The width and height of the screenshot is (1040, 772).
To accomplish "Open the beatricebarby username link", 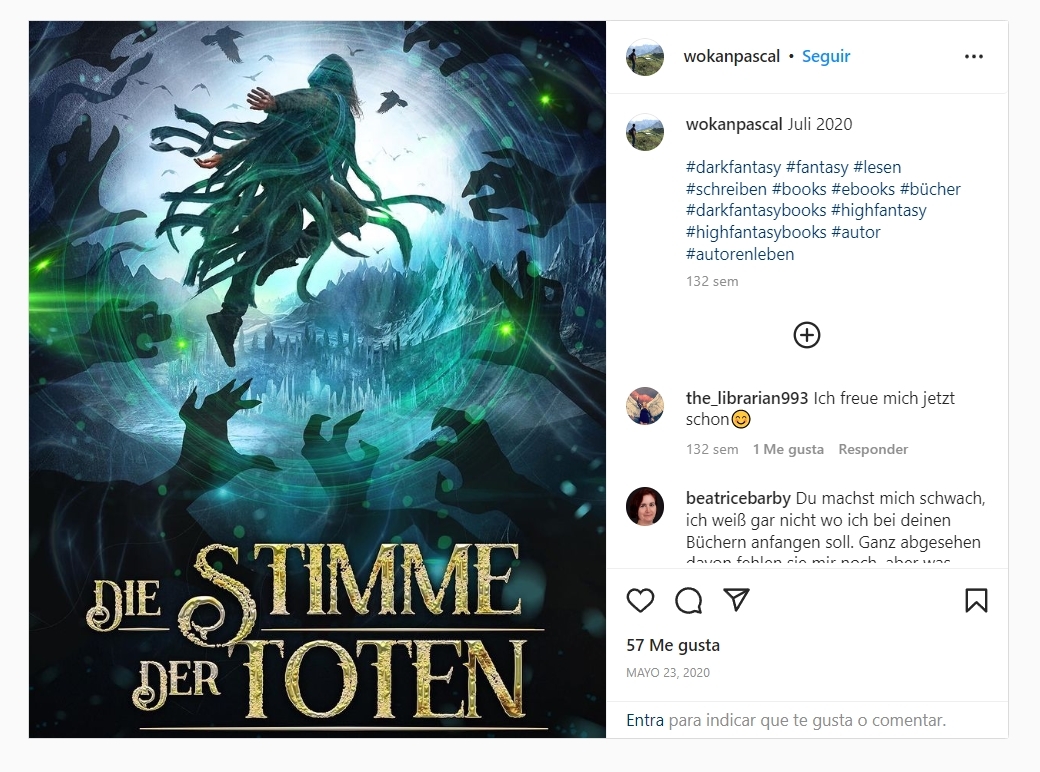I will 738,498.
